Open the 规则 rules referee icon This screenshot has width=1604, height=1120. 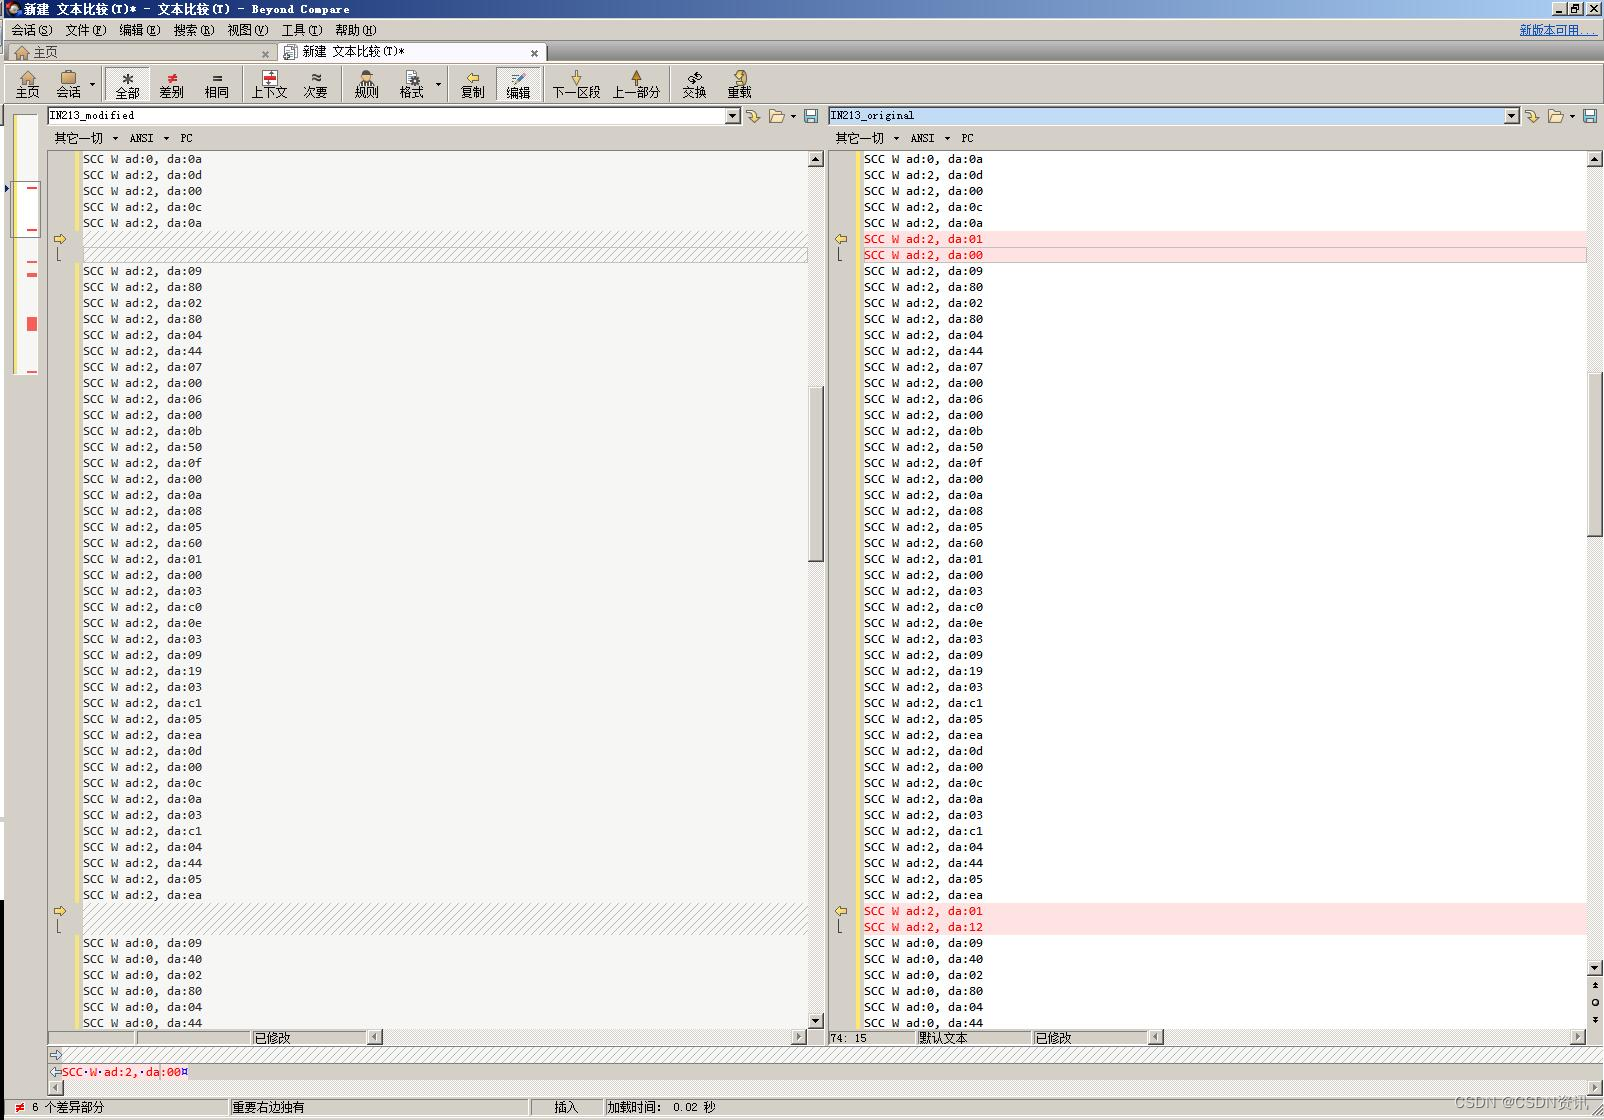click(x=367, y=84)
